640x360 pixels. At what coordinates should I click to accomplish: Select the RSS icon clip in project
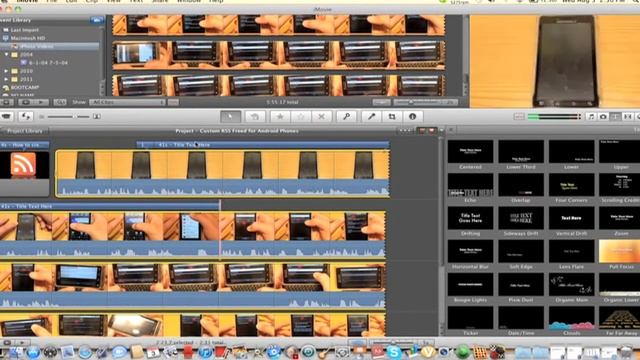point(24,165)
